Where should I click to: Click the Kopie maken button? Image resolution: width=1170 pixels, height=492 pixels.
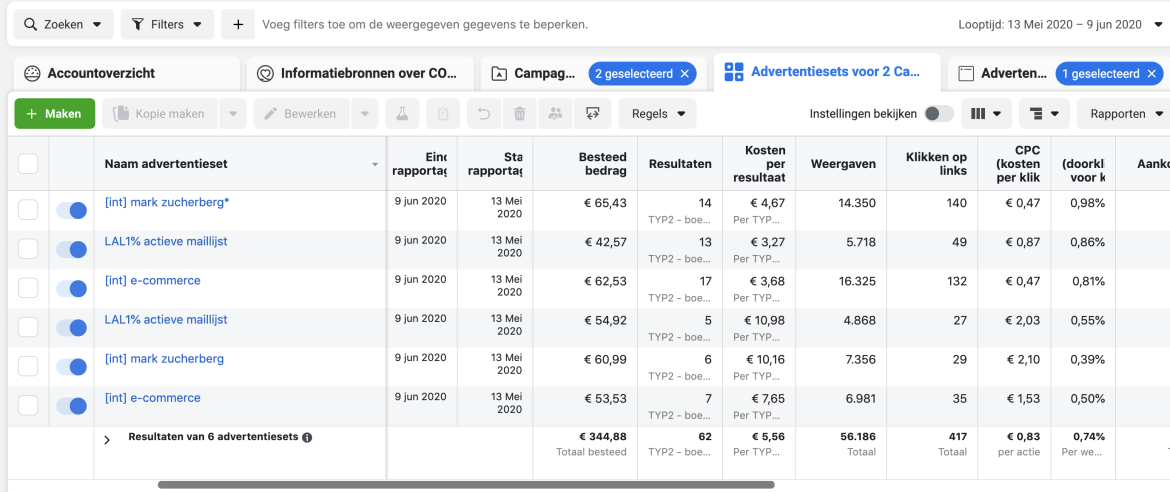[161, 113]
